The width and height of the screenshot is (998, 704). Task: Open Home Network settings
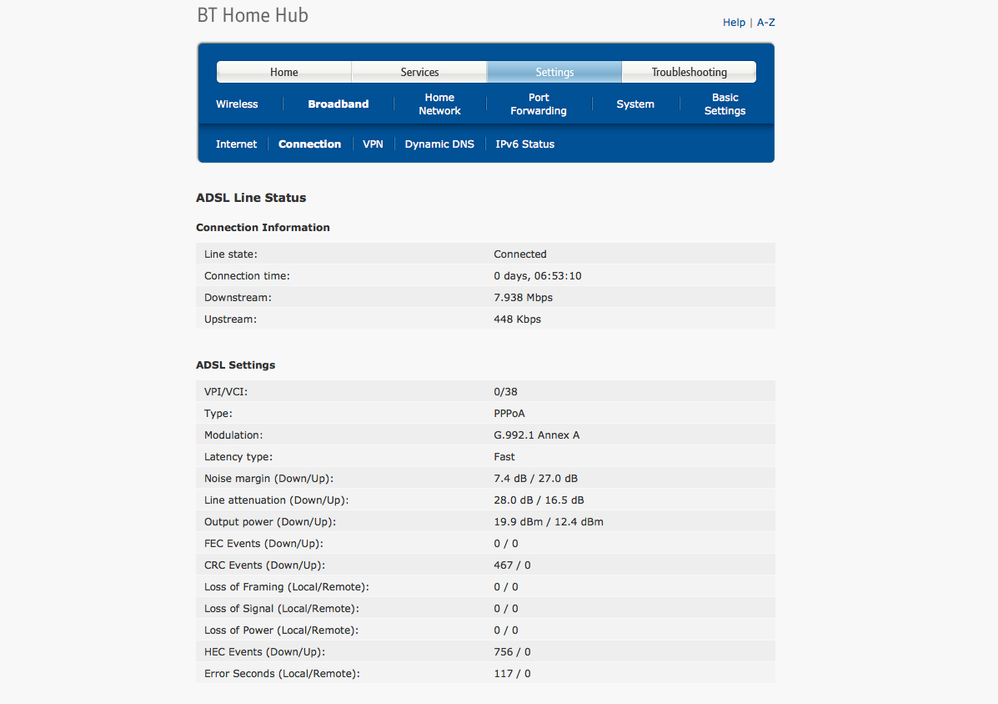[x=439, y=104]
